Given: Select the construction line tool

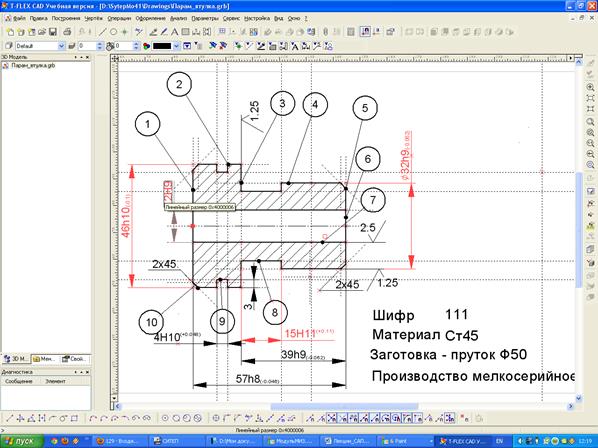Looking at the screenshot, I should tap(102, 32).
